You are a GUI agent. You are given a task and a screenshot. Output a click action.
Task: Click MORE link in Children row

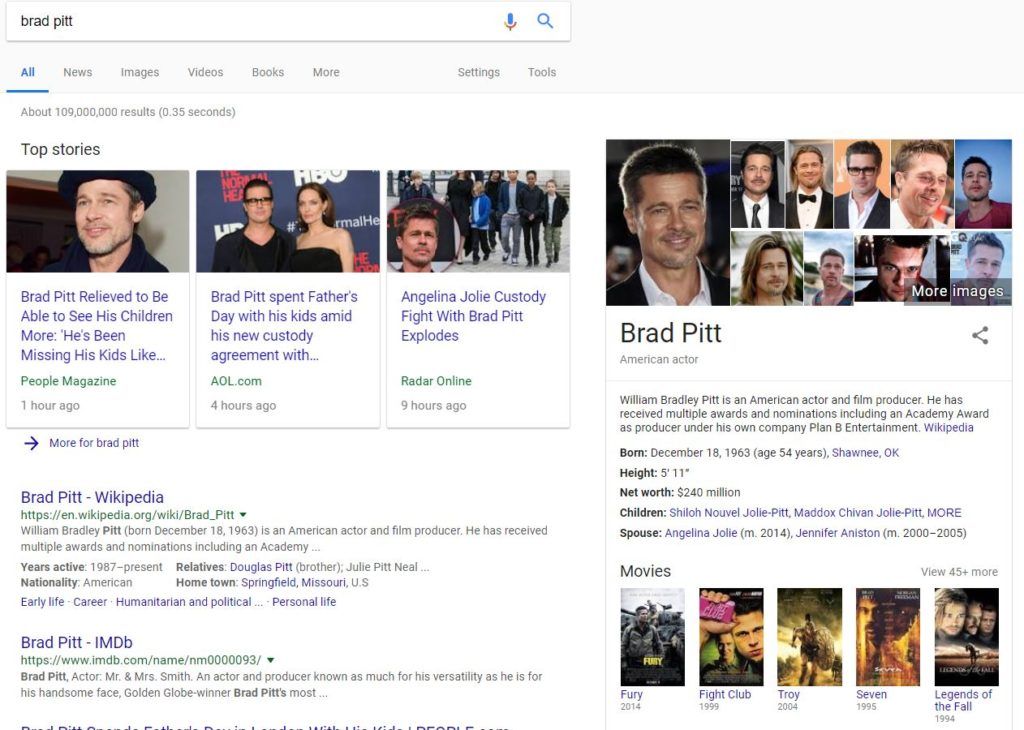tap(944, 513)
